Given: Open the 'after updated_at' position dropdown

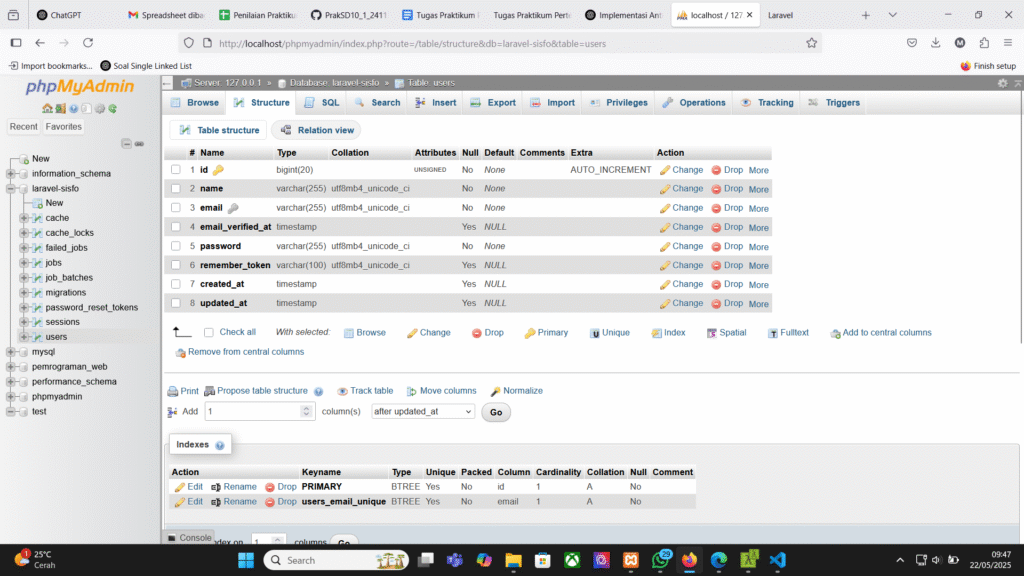Looking at the screenshot, I should pos(422,411).
